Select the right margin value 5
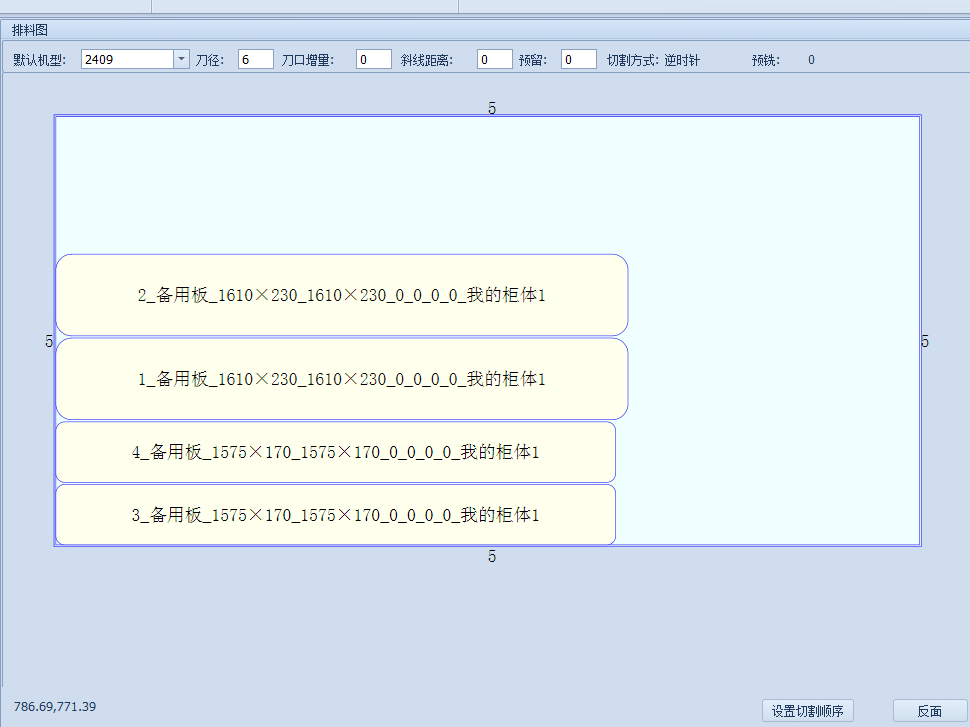 [x=925, y=341]
